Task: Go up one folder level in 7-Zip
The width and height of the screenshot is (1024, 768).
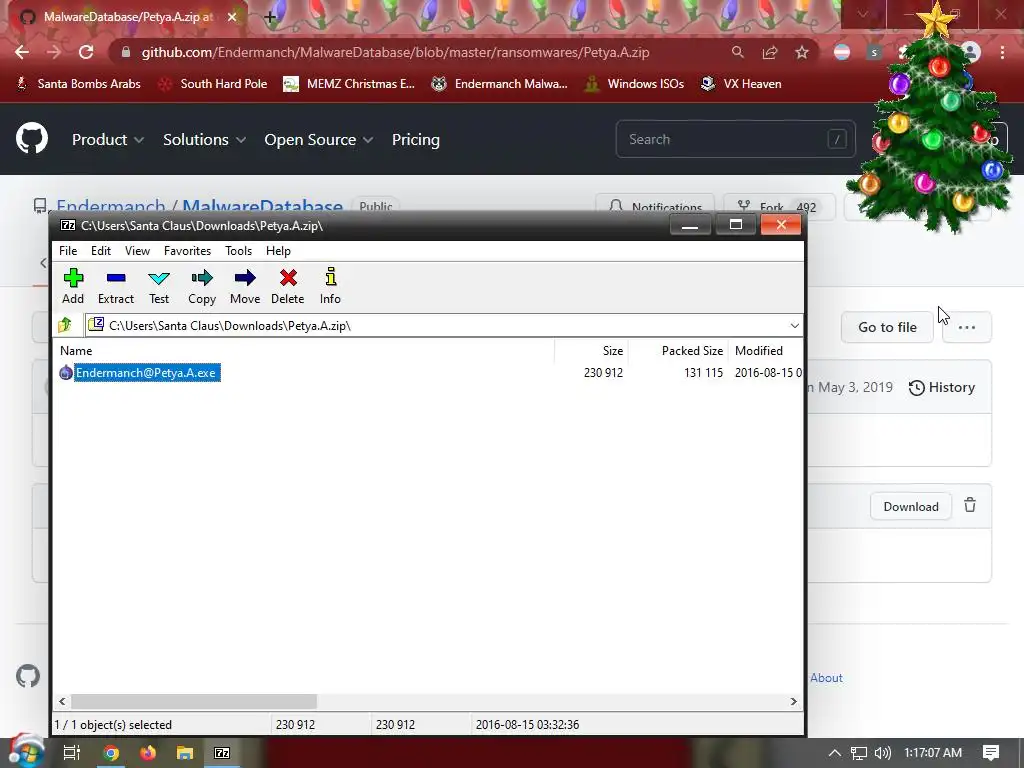Action: [x=65, y=325]
